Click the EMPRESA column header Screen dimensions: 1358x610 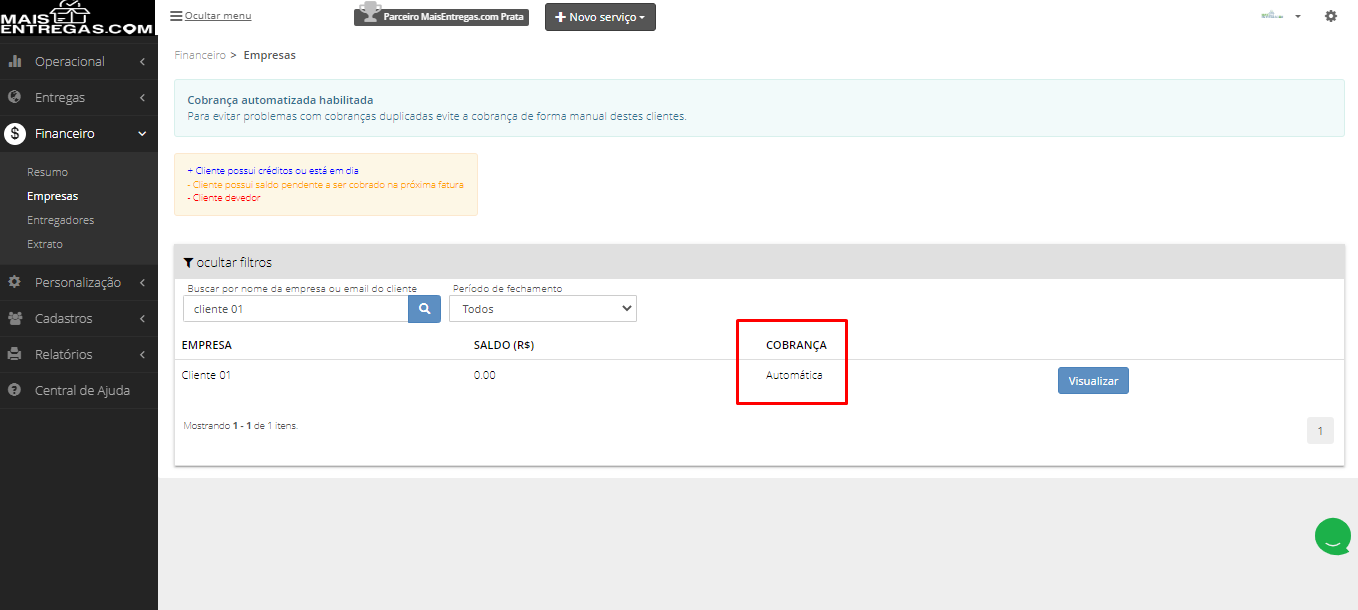[206, 345]
